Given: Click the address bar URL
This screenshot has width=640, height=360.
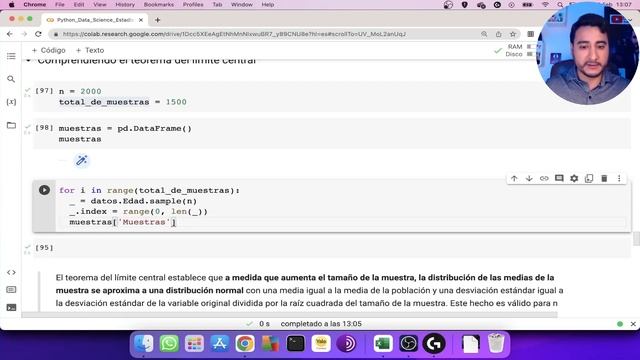Looking at the screenshot, I should (x=234, y=34).
